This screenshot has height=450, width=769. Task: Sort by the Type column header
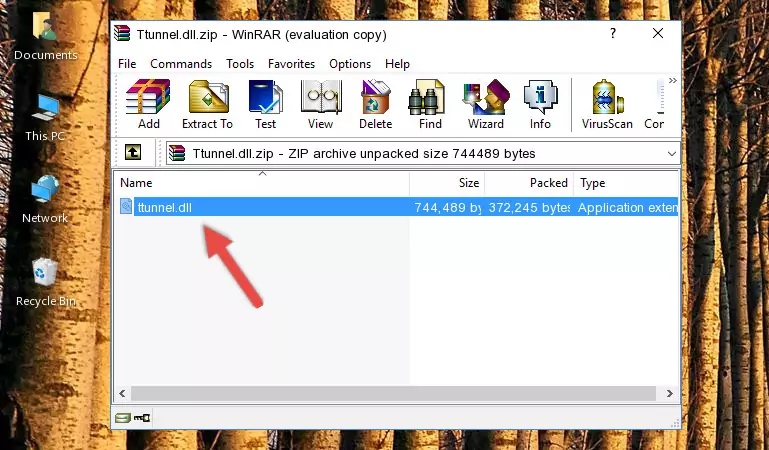pyautogui.click(x=626, y=183)
